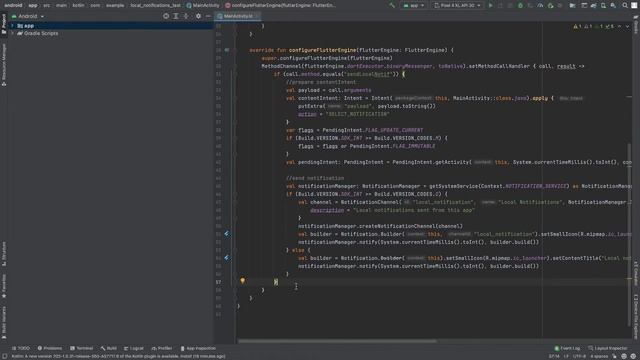640x360 pixels.
Task: Open the Resource Manager side tab
Action: [x=4, y=65]
